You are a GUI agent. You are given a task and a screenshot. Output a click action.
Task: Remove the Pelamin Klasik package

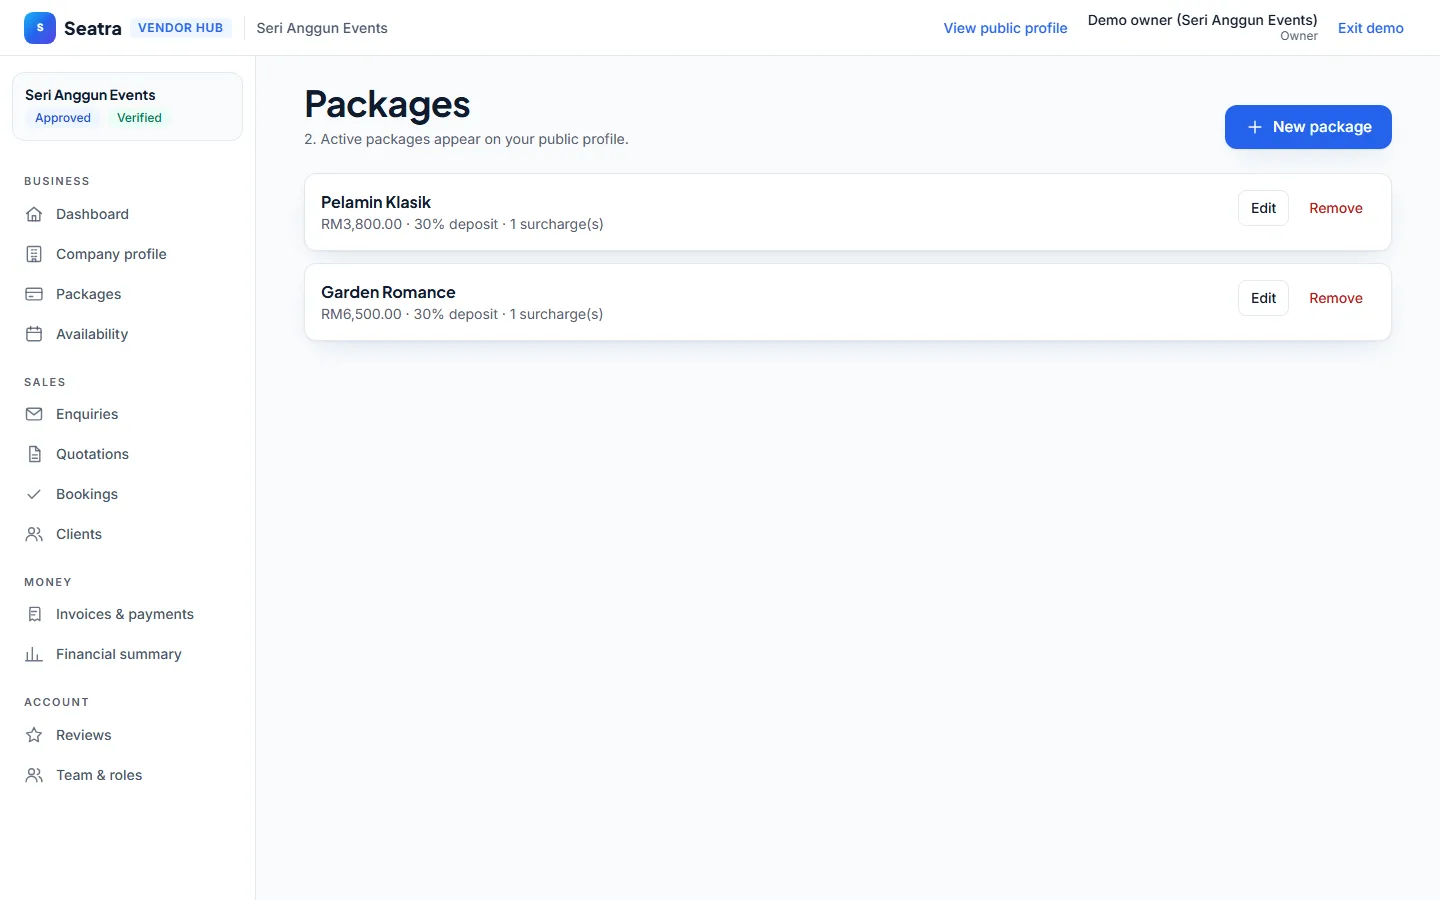coord(1336,208)
